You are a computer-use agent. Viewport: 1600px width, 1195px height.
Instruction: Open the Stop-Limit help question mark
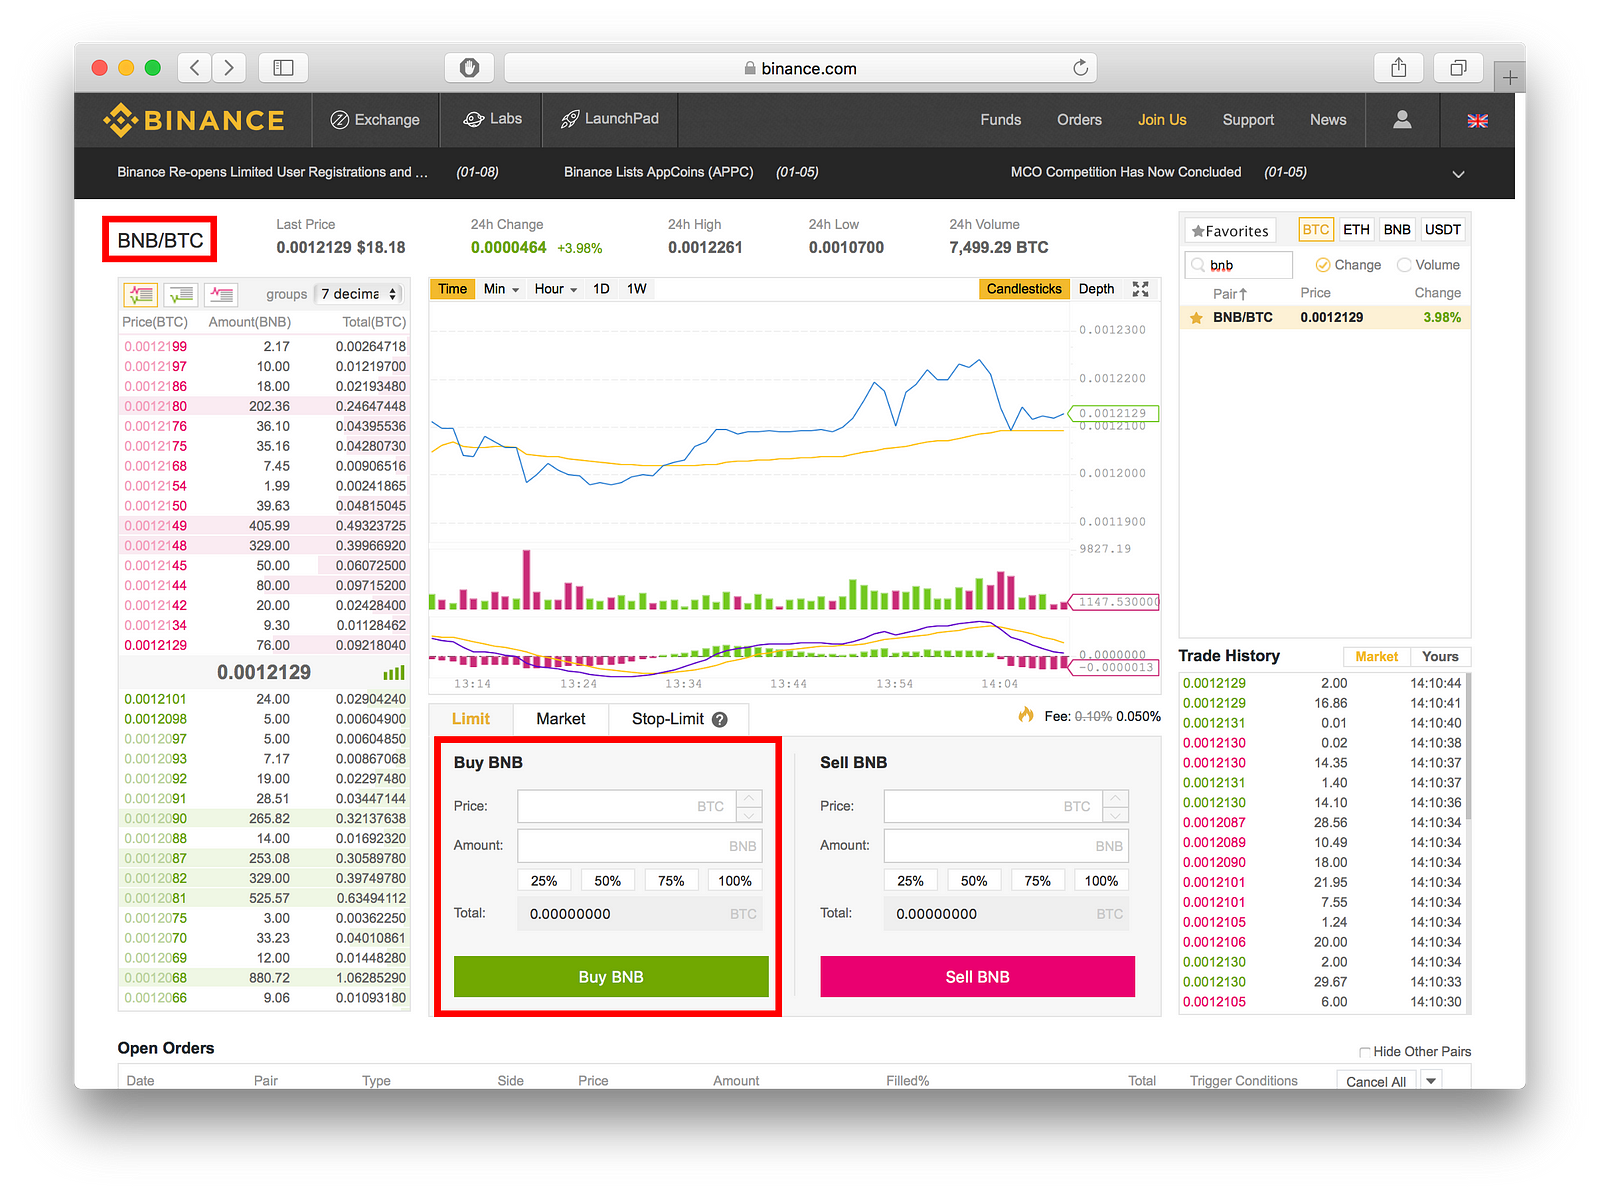click(720, 719)
